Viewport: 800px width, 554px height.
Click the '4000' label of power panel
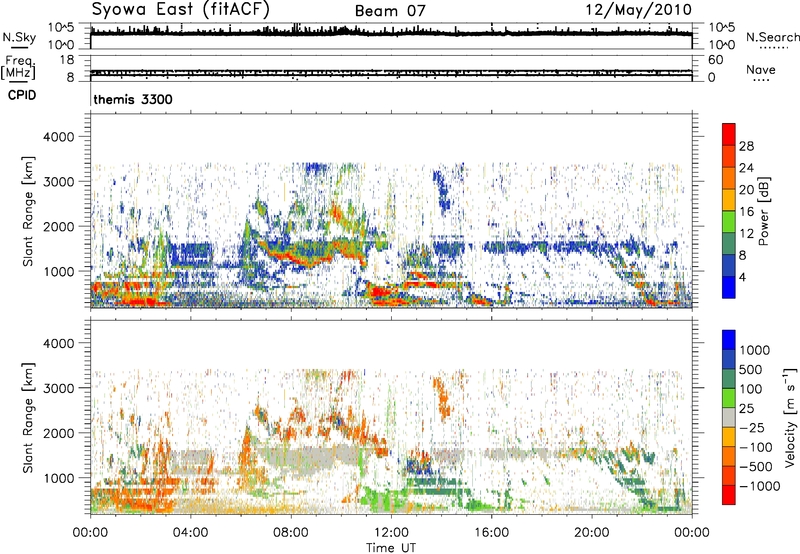coord(58,137)
